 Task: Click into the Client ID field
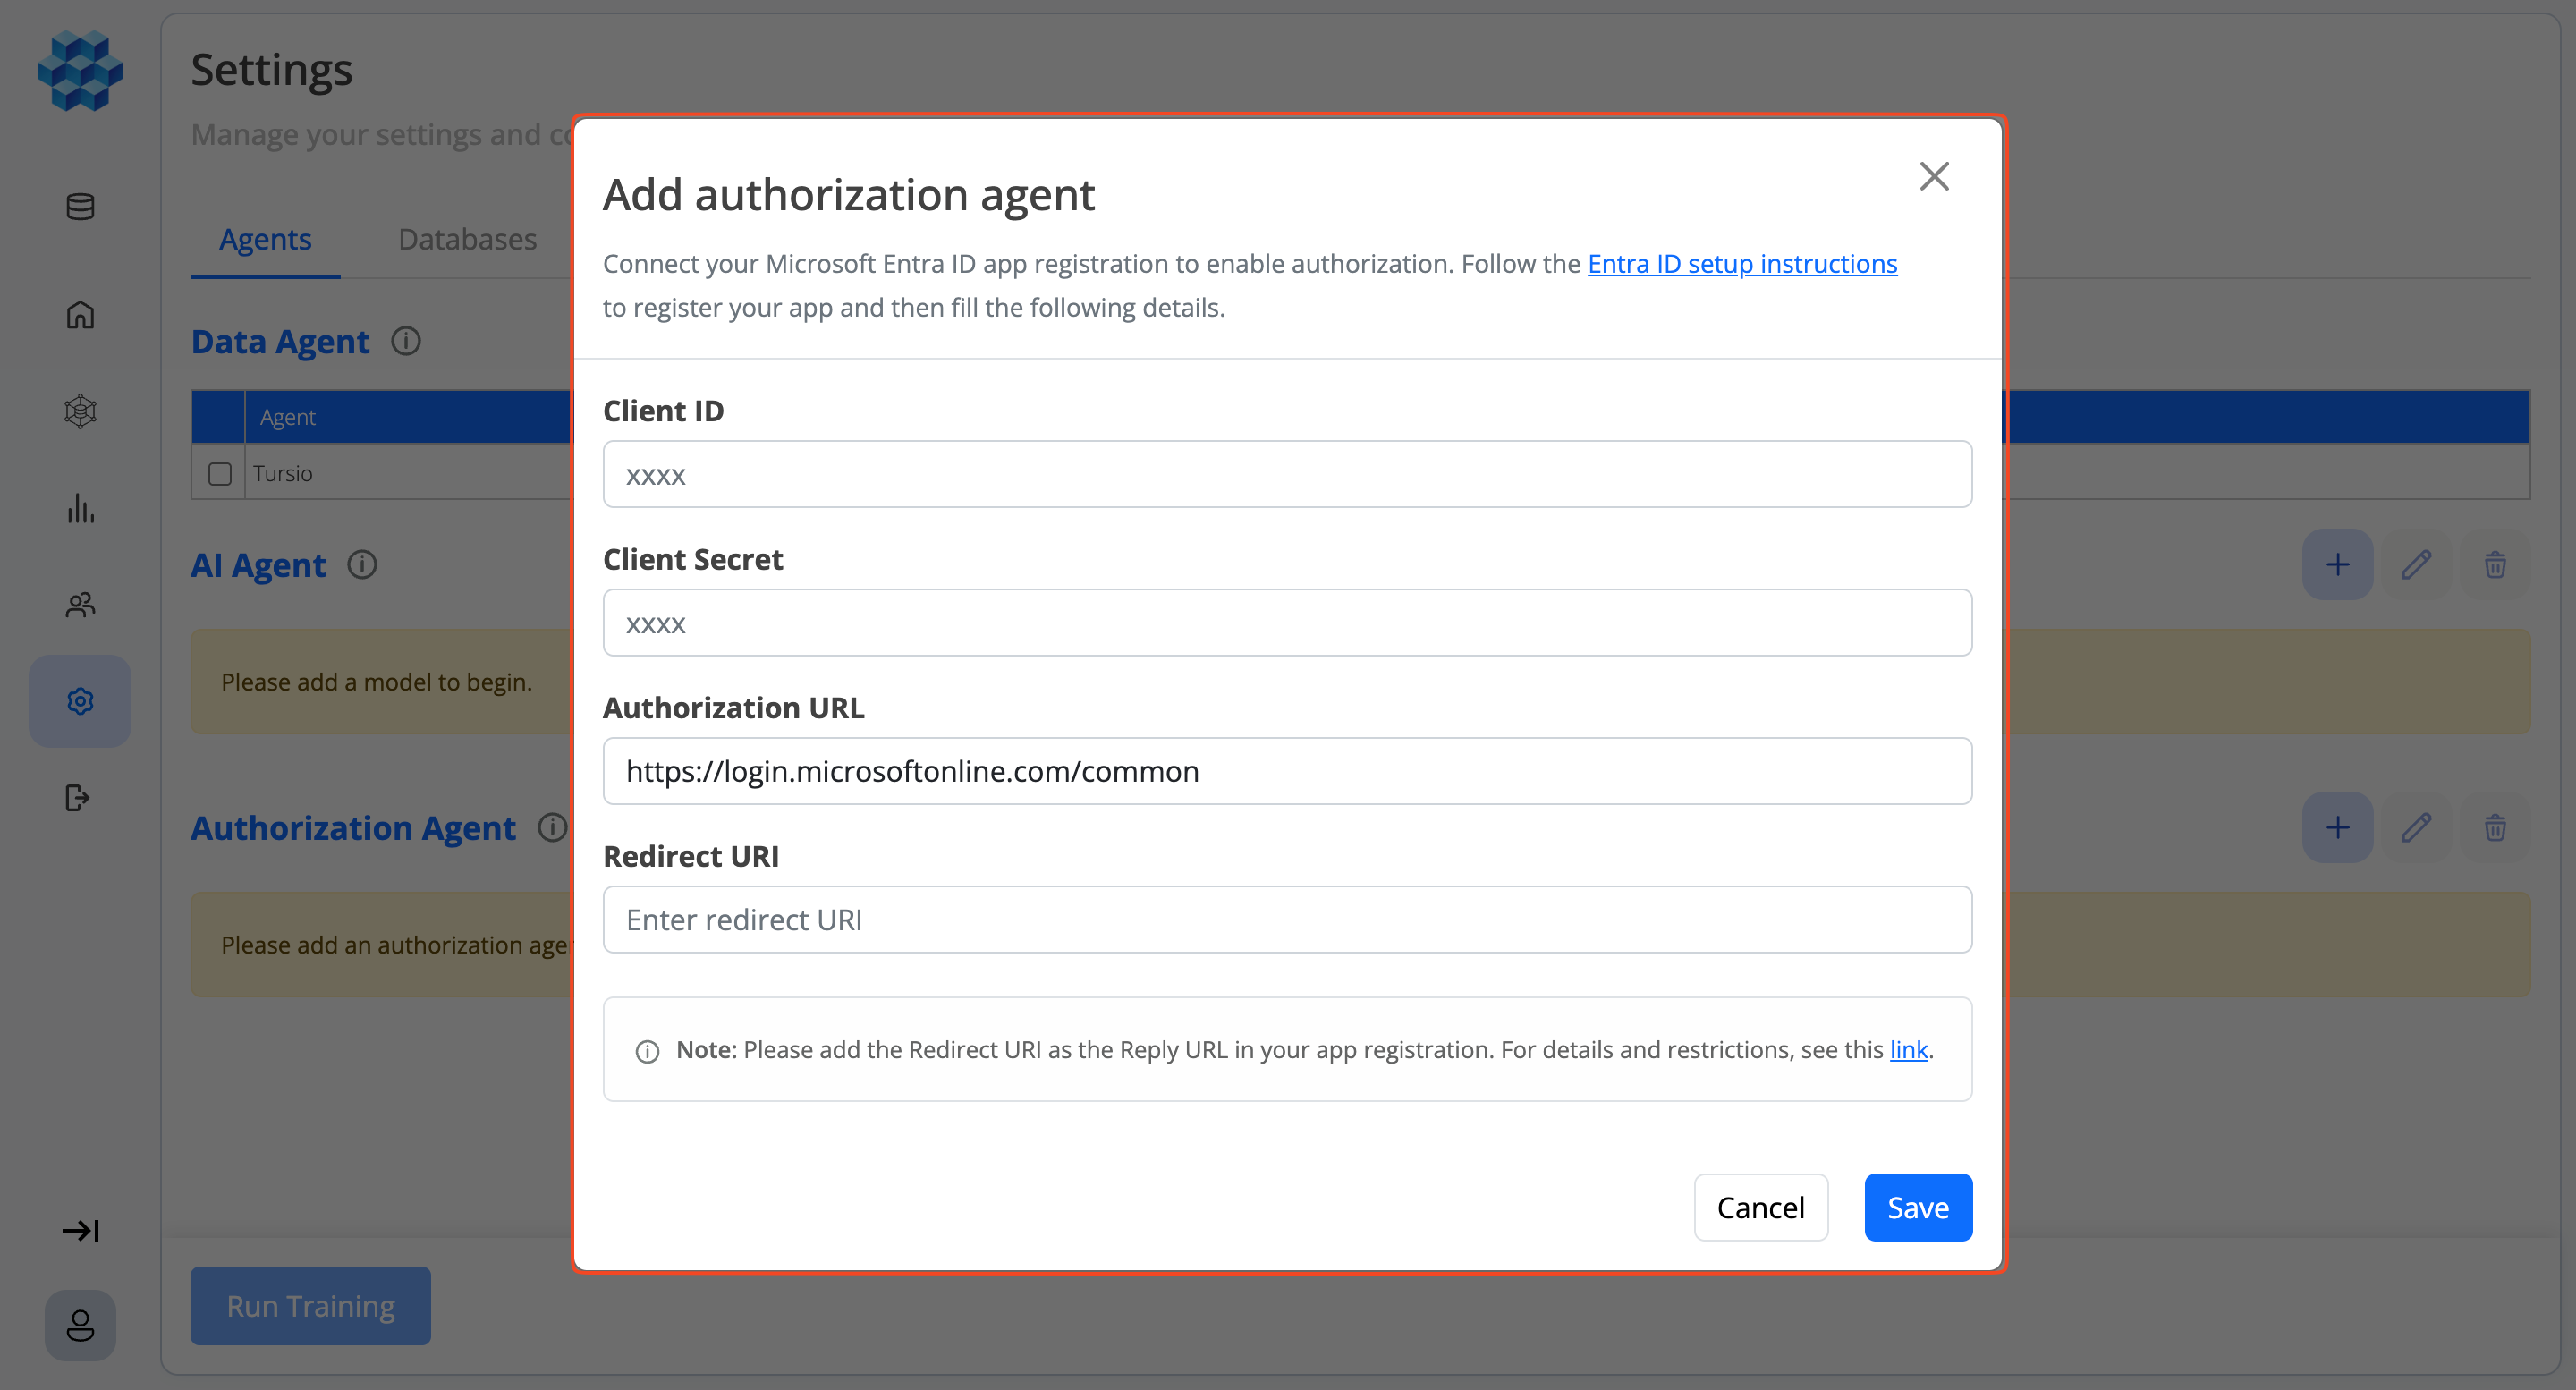pos(1286,474)
